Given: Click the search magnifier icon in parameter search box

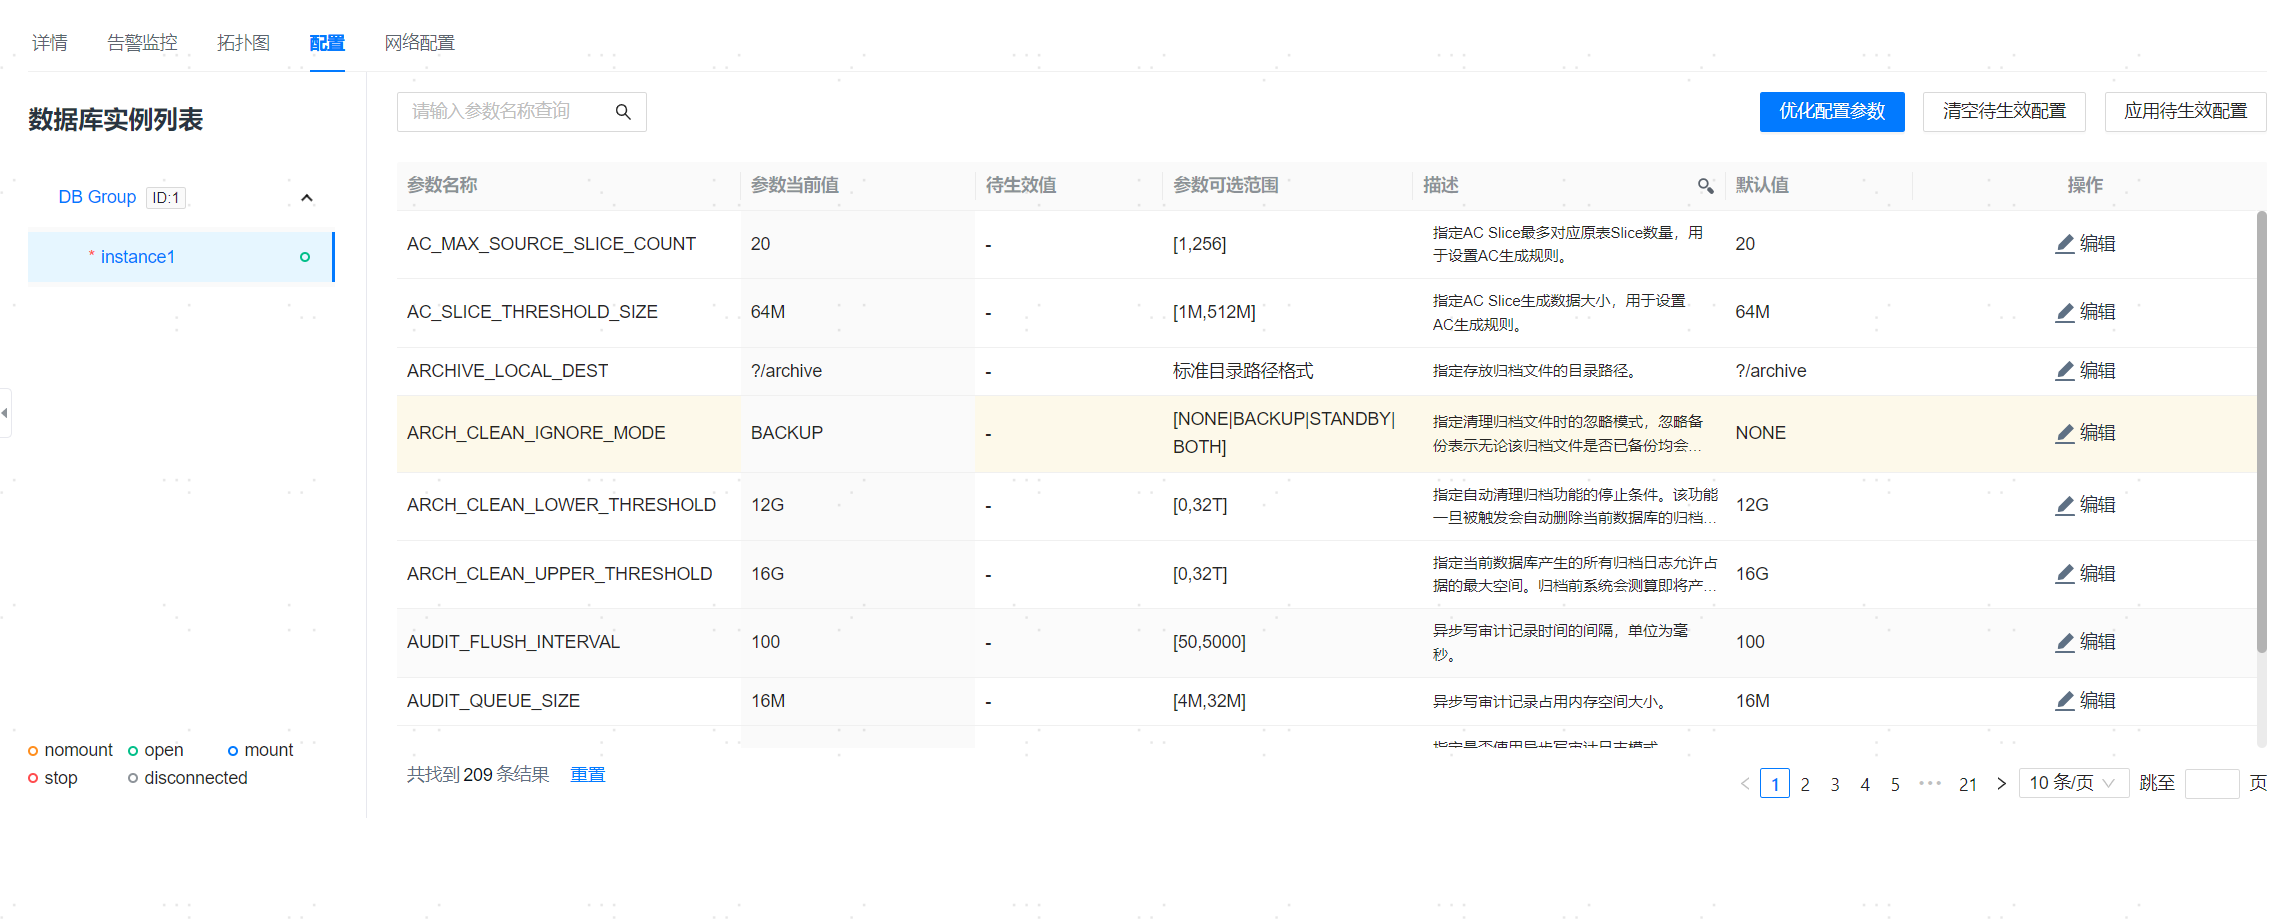Looking at the screenshot, I should 623,112.
